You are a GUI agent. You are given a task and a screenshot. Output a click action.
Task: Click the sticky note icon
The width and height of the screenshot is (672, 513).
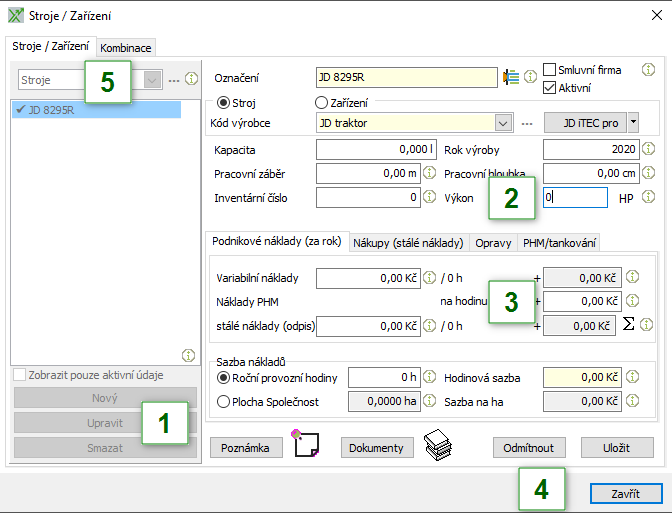305,444
